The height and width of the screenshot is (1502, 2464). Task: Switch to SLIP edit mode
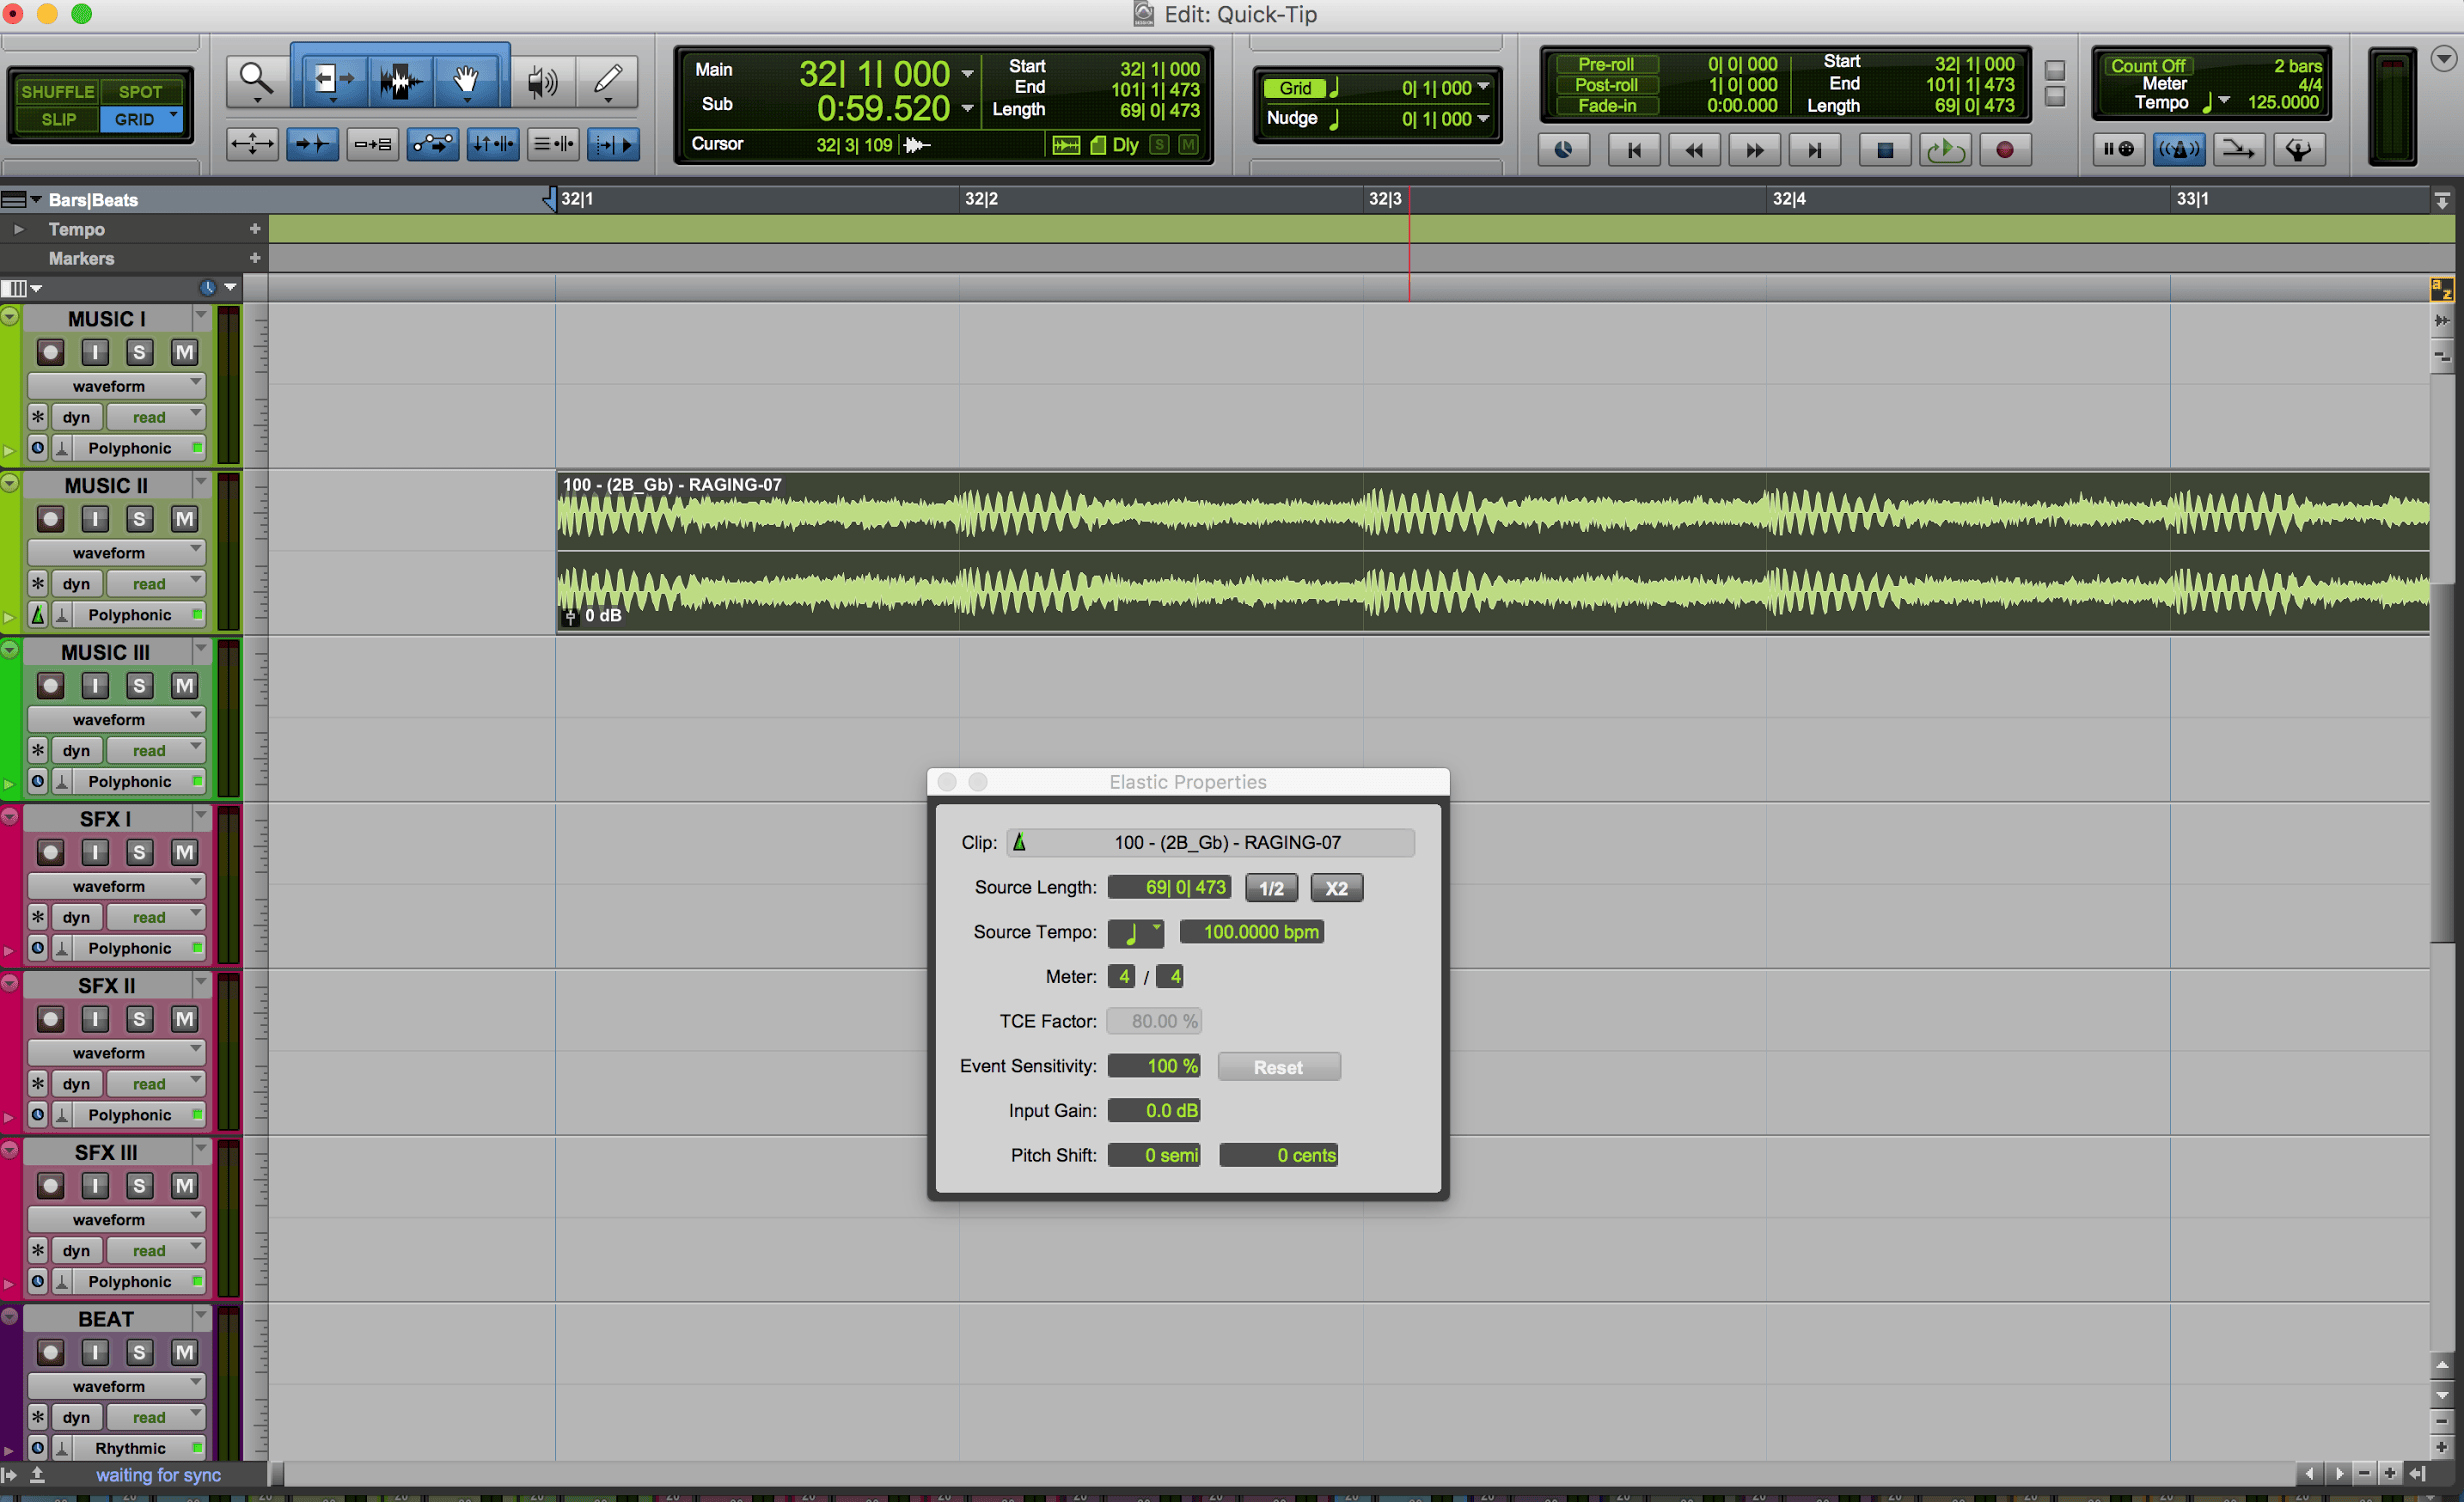(57, 119)
